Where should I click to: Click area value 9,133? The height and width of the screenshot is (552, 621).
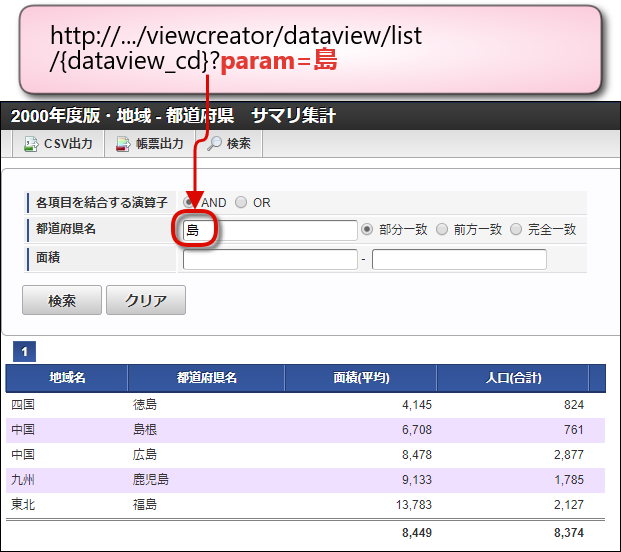tap(417, 480)
